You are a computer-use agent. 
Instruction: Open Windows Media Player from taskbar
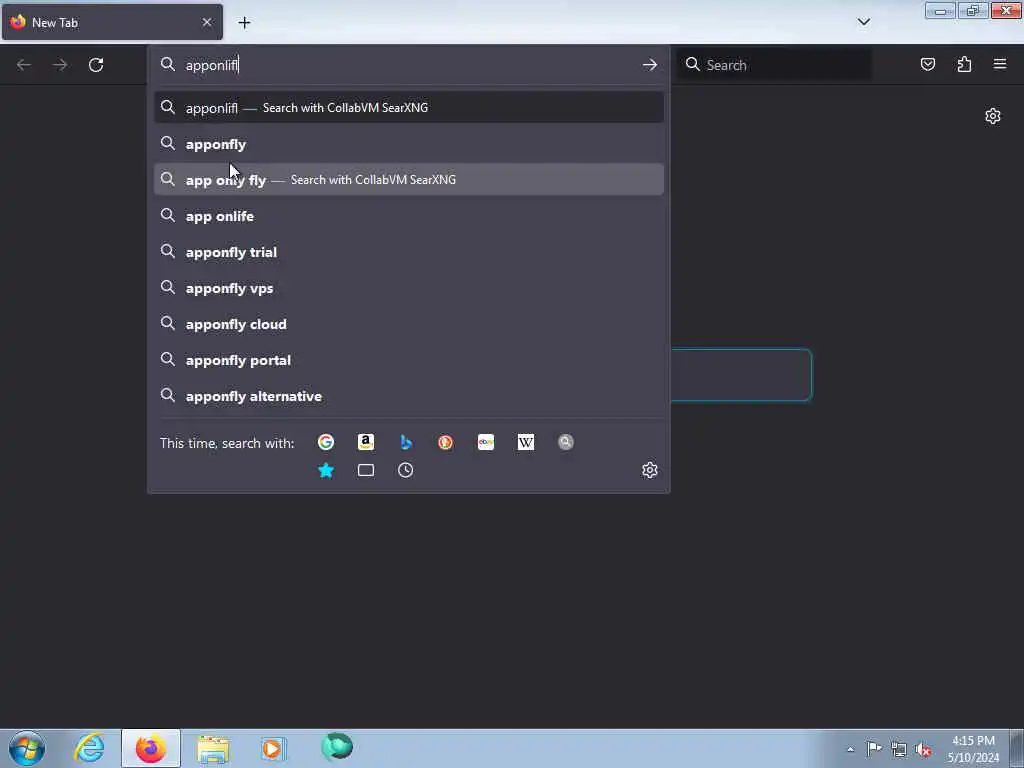(273, 748)
